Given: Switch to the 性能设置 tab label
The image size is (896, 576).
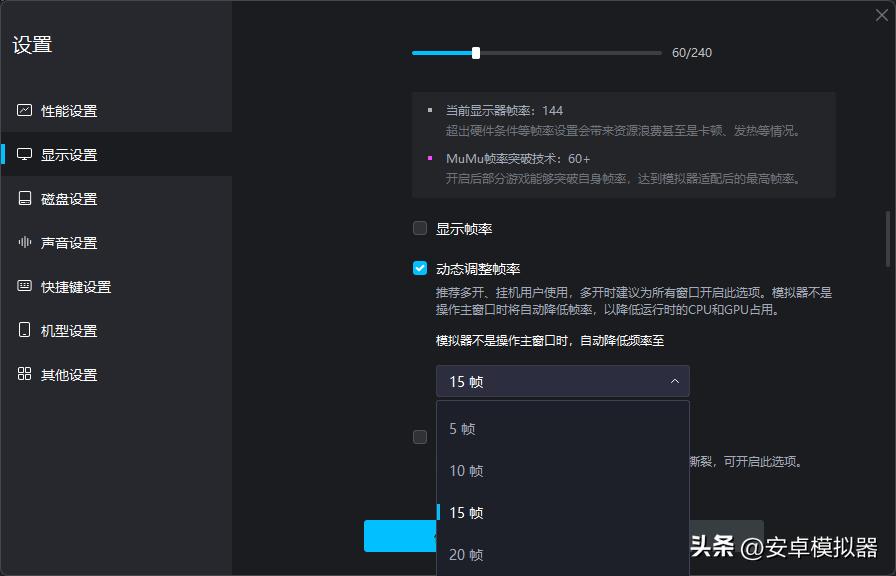Looking at the screenshot, I should pyautogui.click(x=68, y=110).
